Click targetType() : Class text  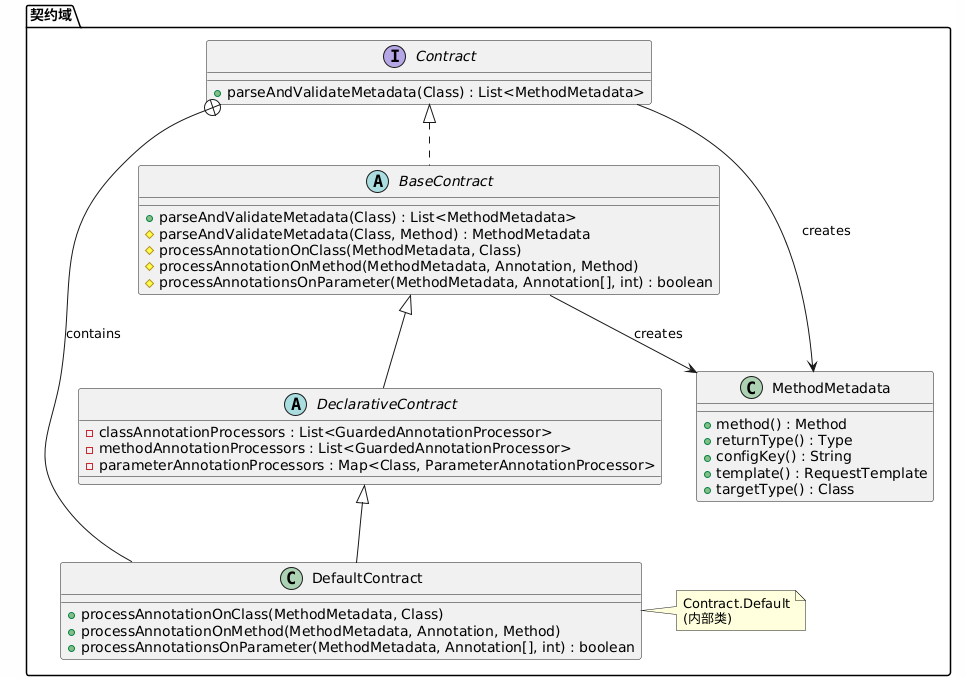tap(785, 489)
